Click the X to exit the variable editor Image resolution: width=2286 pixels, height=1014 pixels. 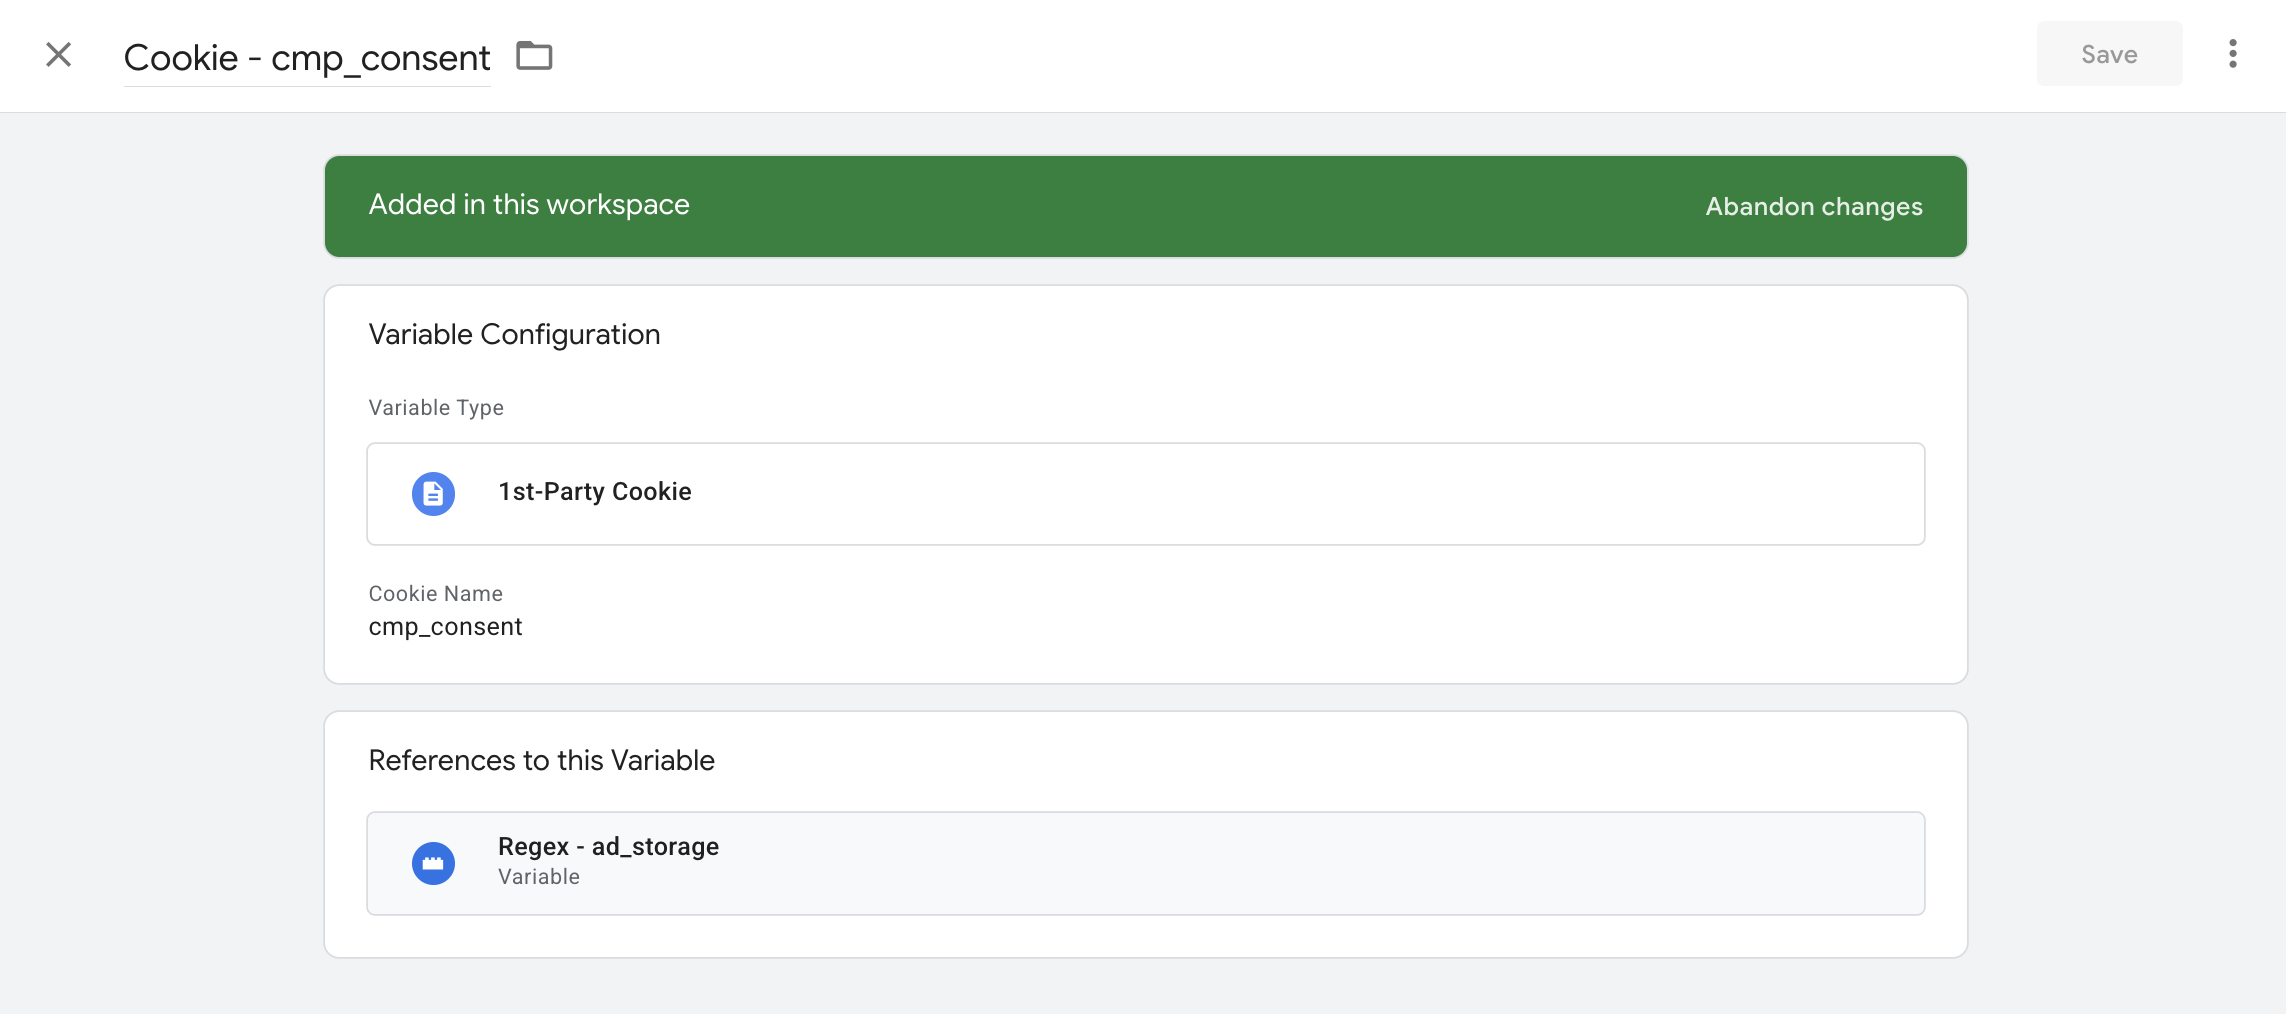point(57,55)
